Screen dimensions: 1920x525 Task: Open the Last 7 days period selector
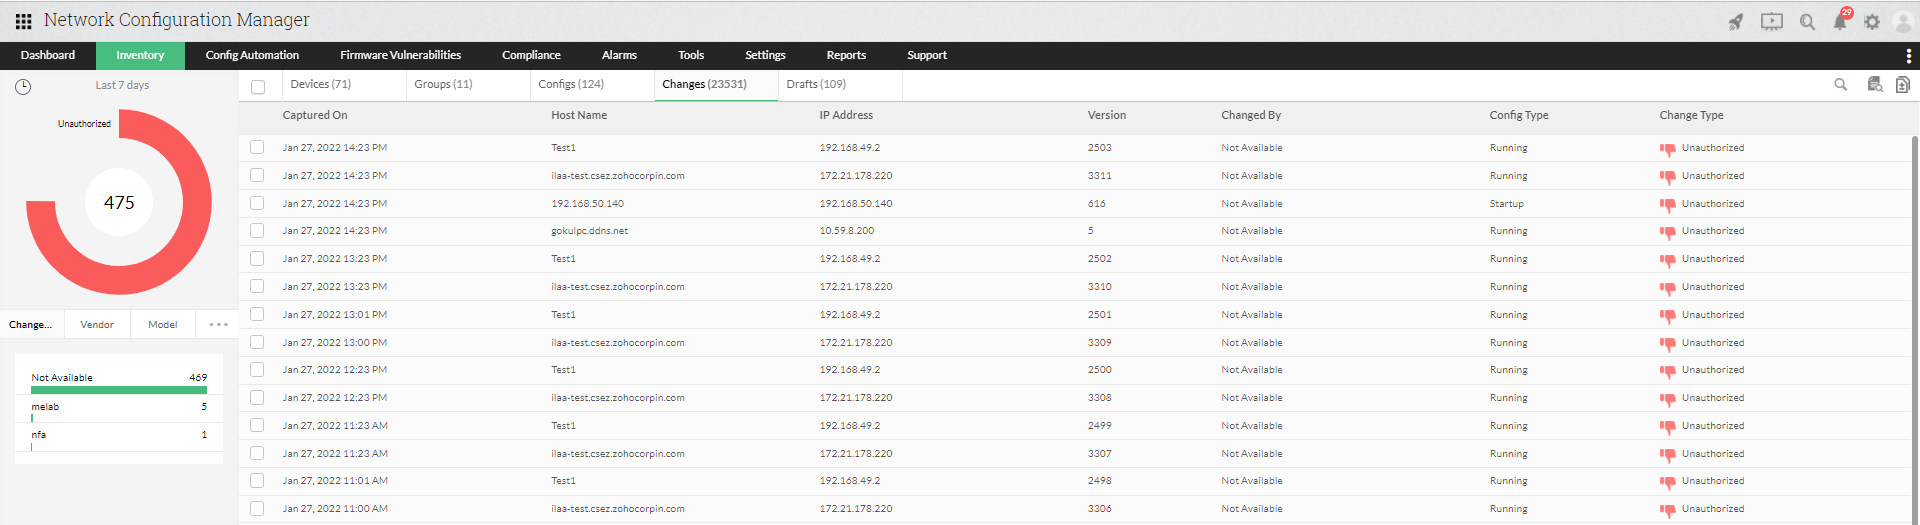(122, 86)
